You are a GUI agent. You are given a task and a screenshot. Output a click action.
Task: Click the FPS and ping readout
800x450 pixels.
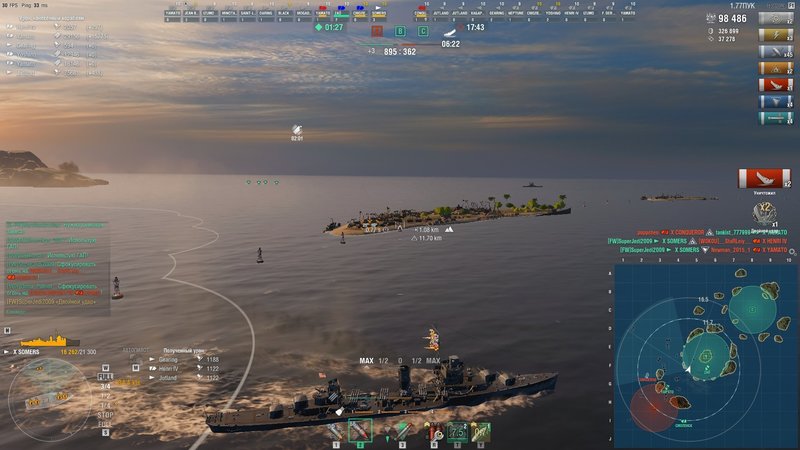pyautogui.click(x=24, y=5)
